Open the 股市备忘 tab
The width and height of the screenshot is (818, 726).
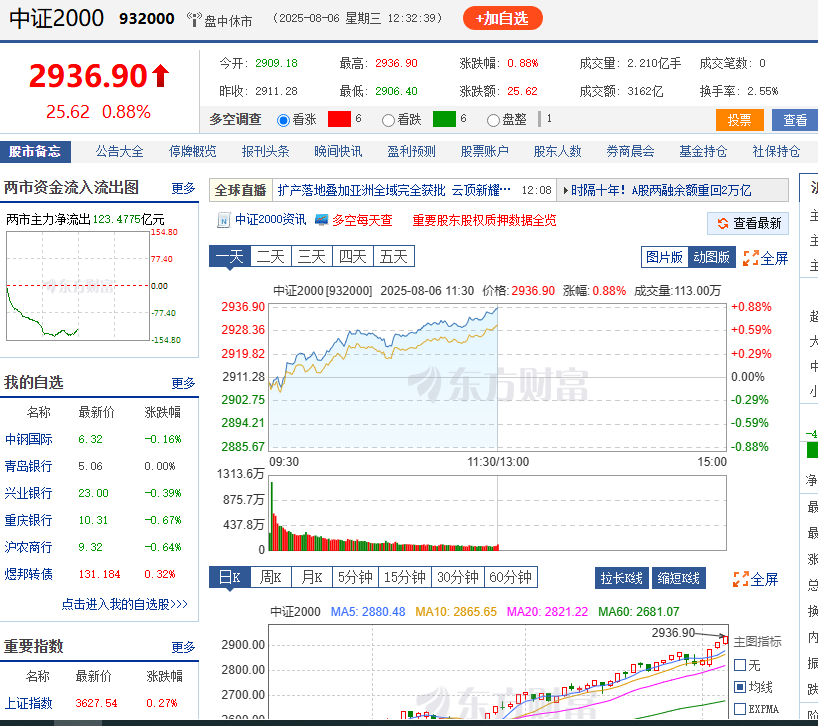click(x=35, y=152)
